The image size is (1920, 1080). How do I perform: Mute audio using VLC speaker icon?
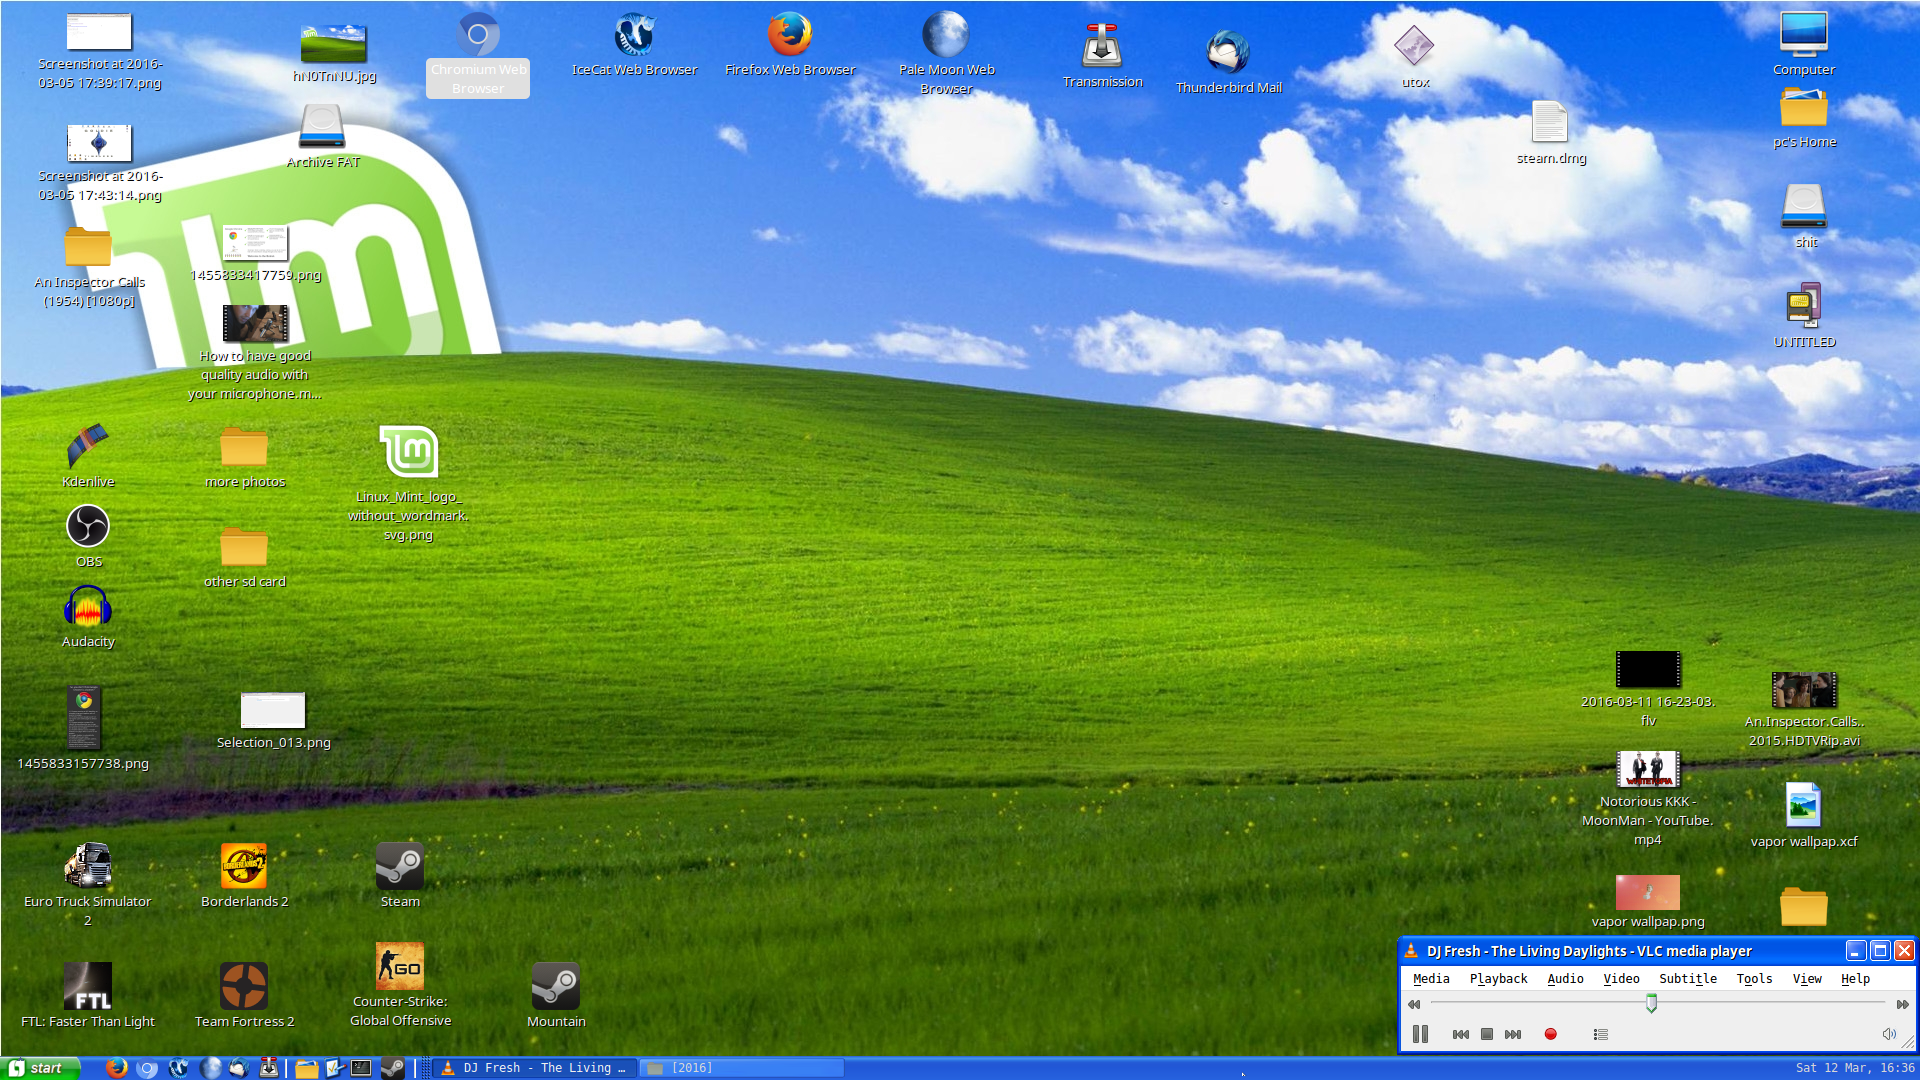coord(1889,1034)
